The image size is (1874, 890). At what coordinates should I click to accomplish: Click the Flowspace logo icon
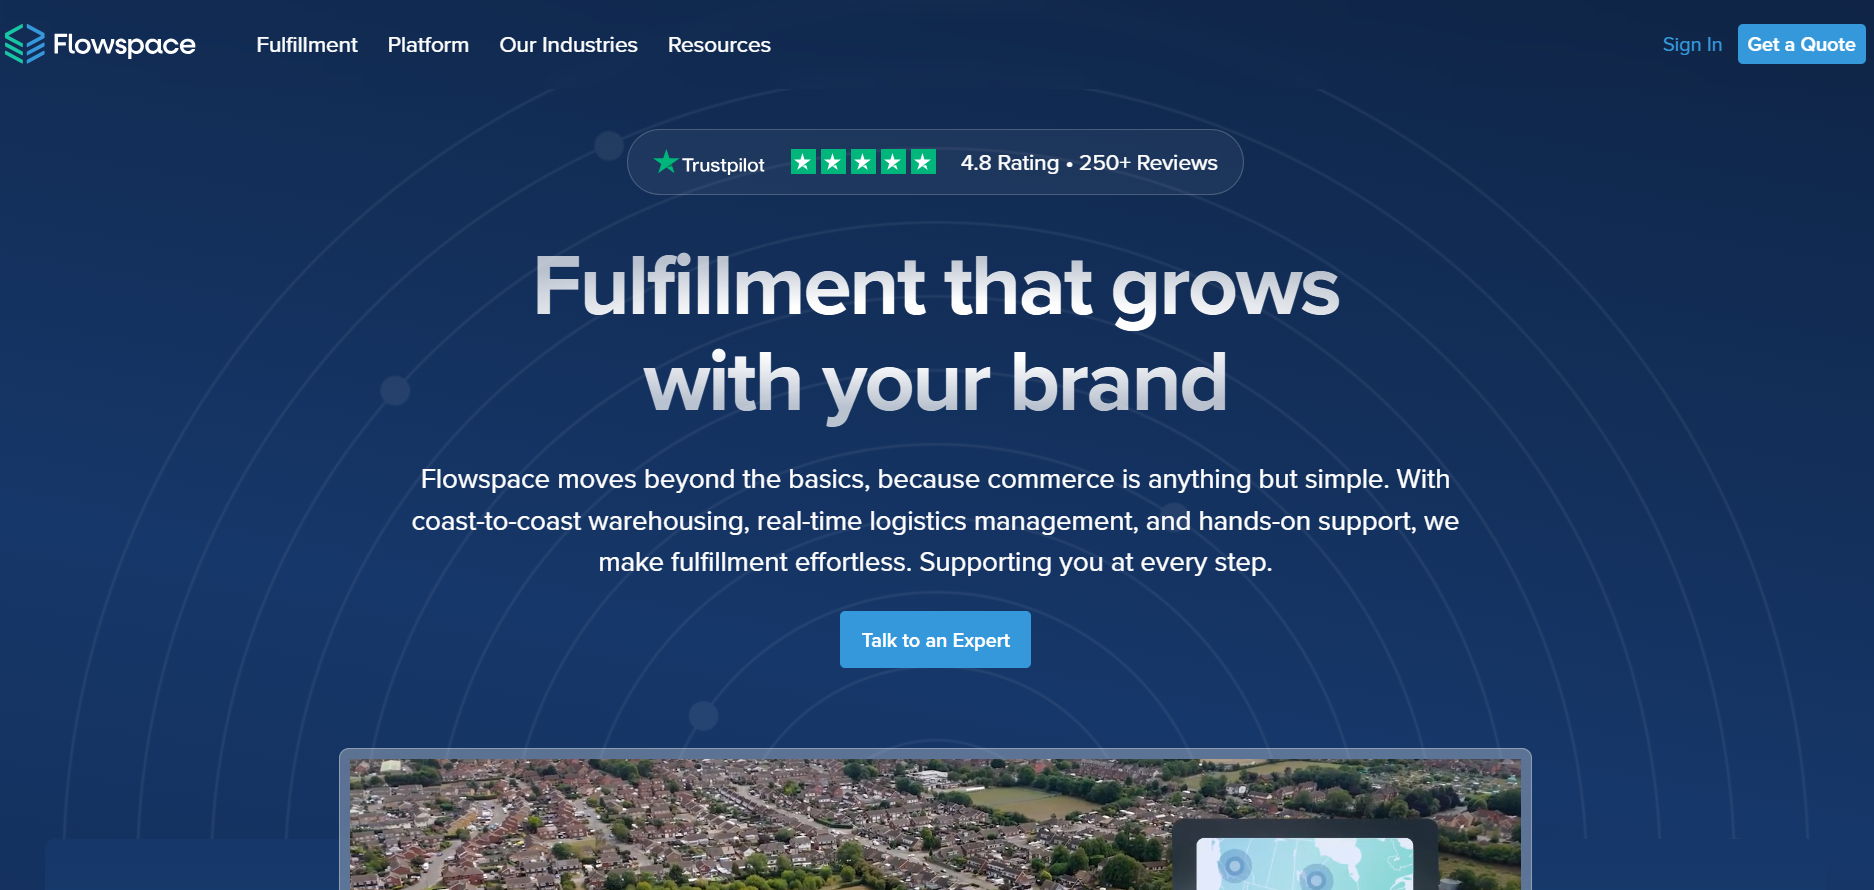pos(25,44)
